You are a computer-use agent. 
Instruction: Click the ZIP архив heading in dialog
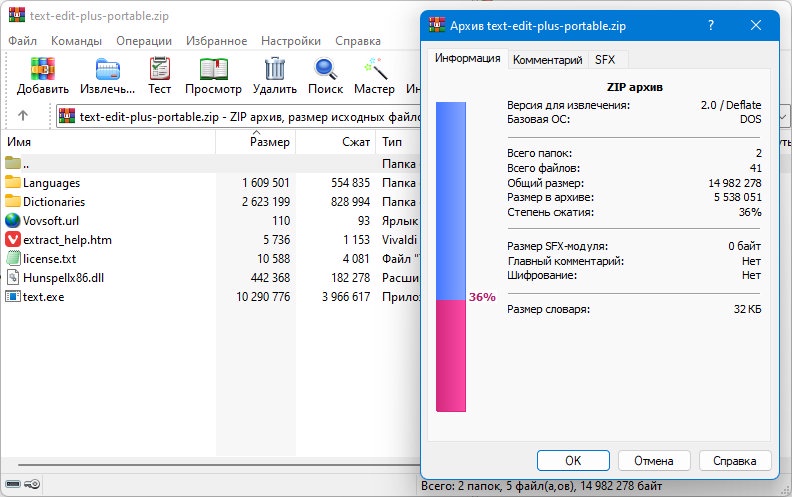(x=634, y=87)
